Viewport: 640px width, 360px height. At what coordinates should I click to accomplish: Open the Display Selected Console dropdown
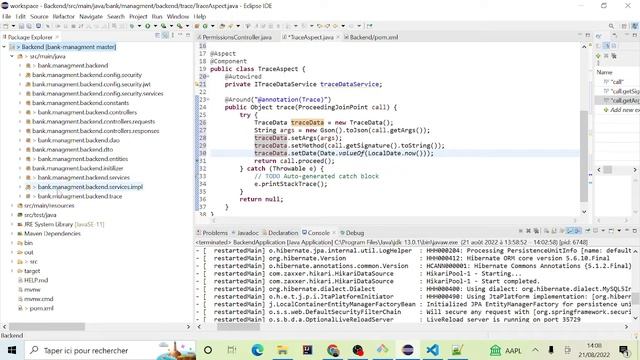click(603, 231)
